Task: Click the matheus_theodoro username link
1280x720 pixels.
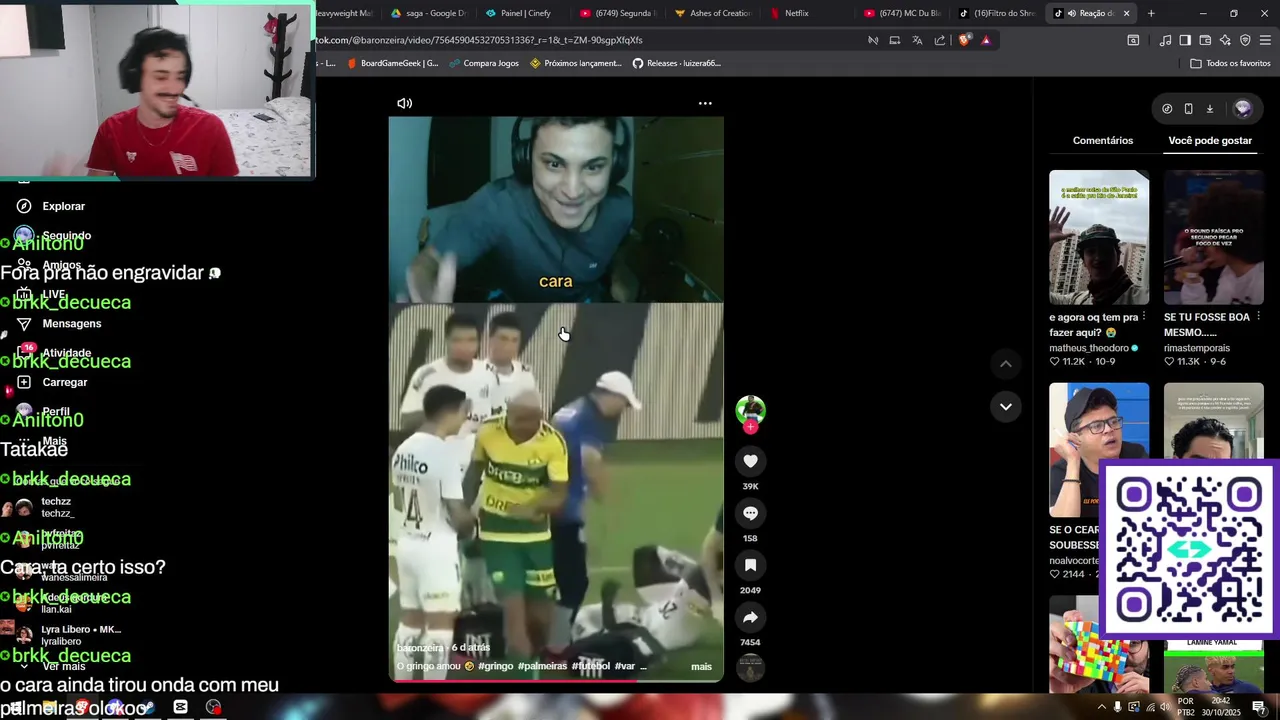Action: [x=1089, y=348]
